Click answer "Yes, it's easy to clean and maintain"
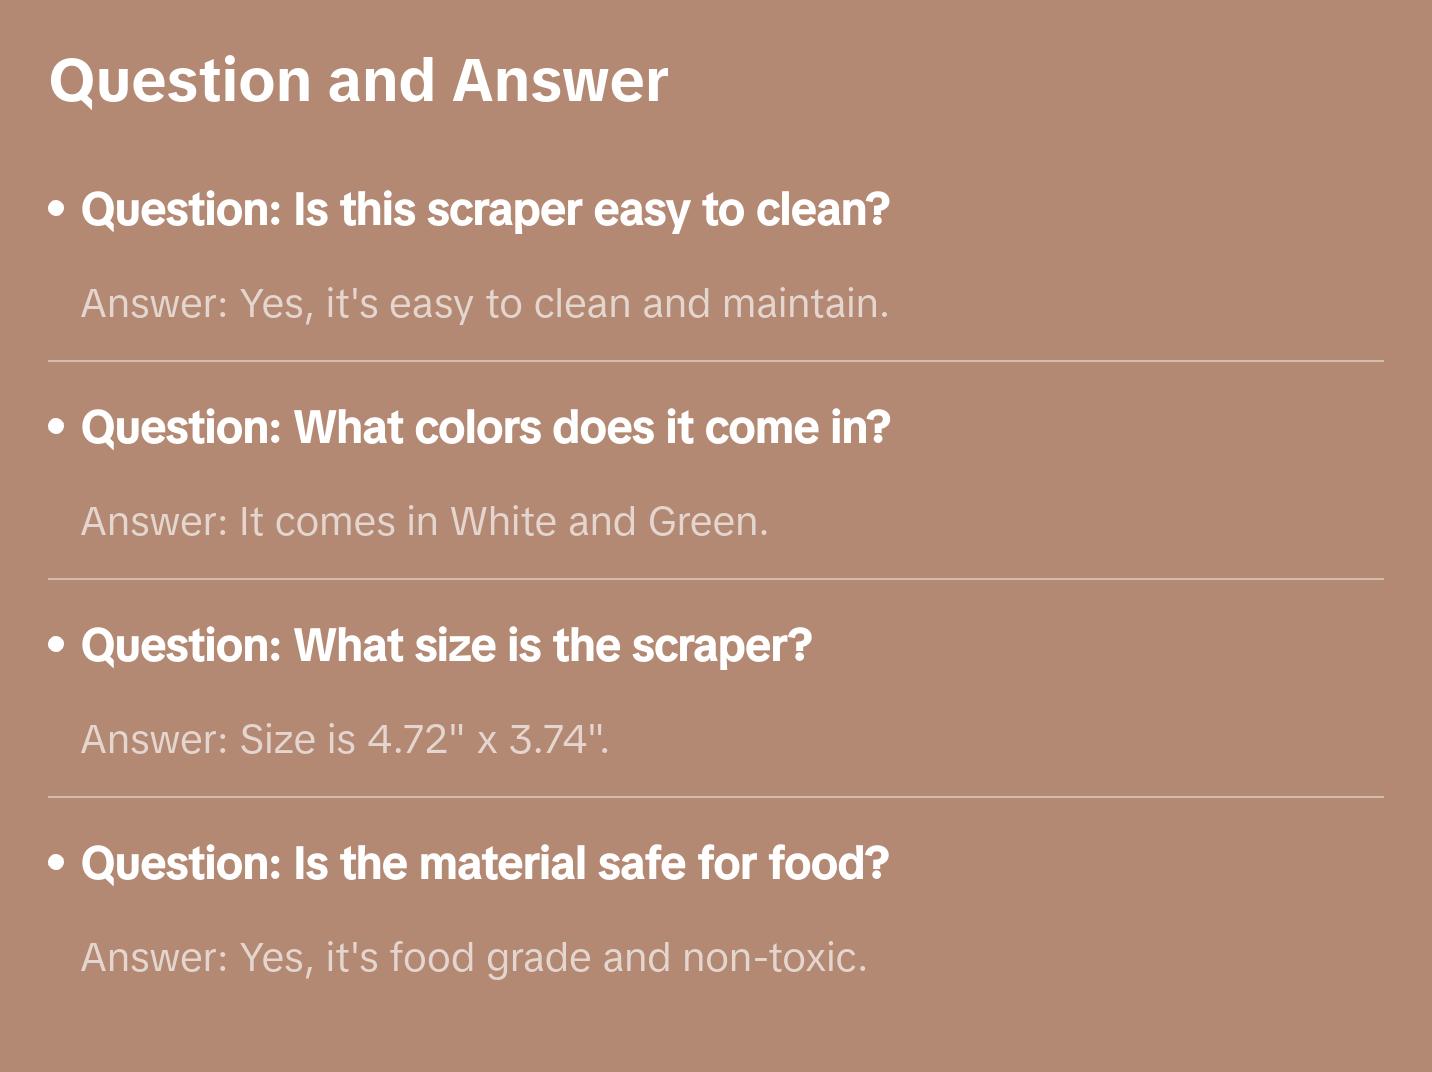Image resolution: width=1432 pixels, height=1072 pixels. pyautogui.click(x=485, y=304)
